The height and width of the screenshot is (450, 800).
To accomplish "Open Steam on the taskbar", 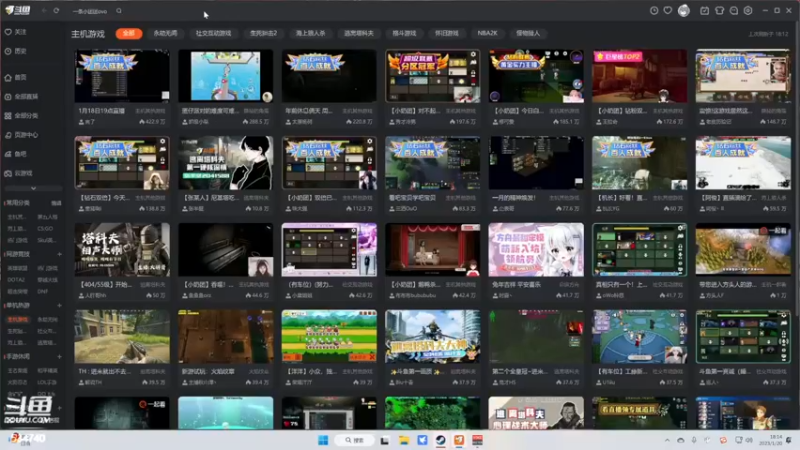I will tap(441, 440).
